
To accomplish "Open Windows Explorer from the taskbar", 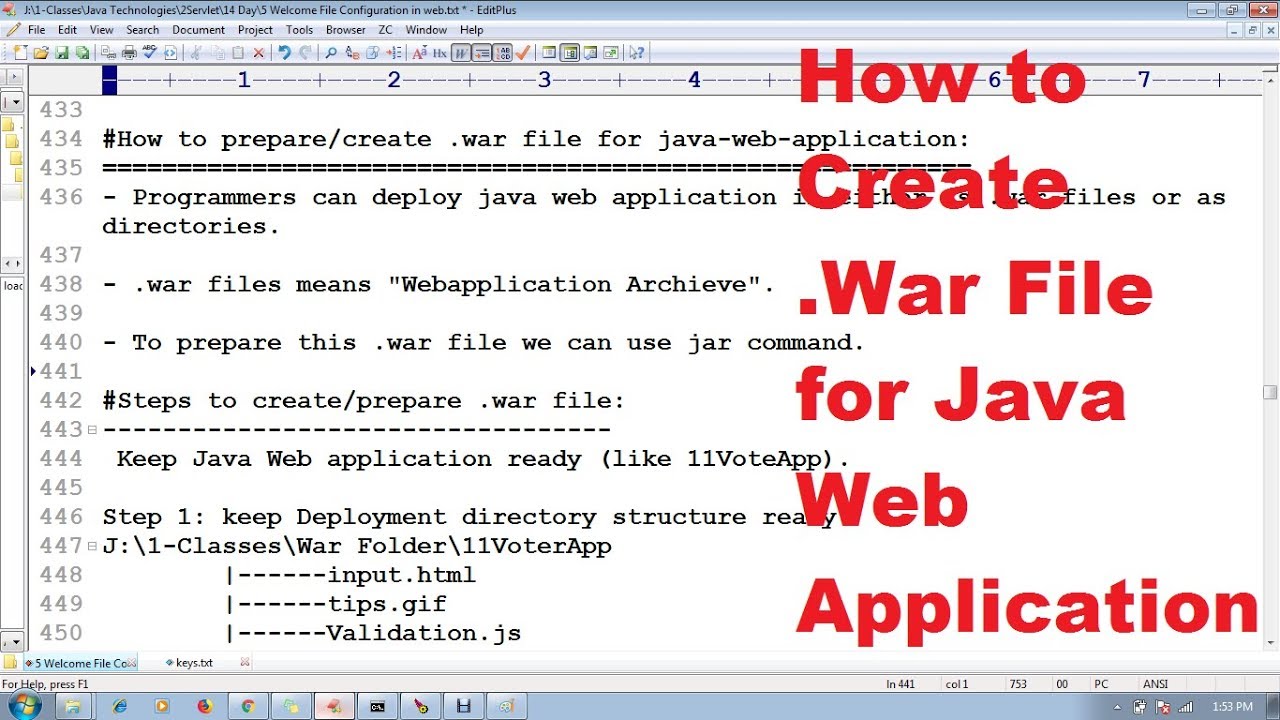I will [x=73, y=706].
